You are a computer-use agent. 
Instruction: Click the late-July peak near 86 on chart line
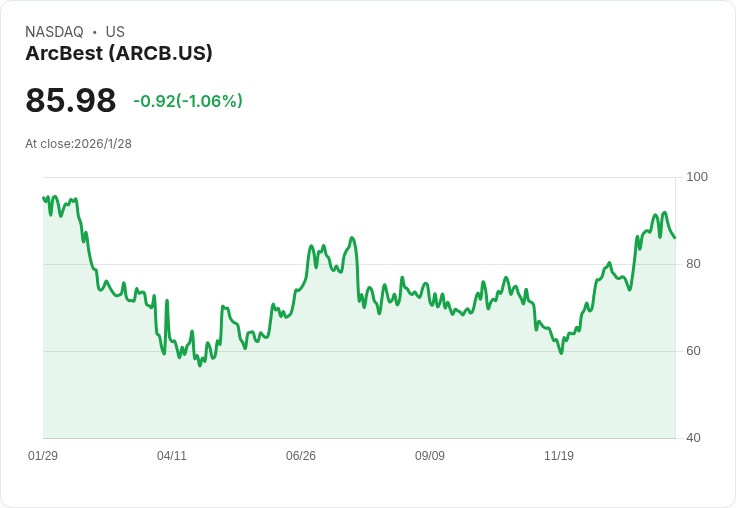352,238
